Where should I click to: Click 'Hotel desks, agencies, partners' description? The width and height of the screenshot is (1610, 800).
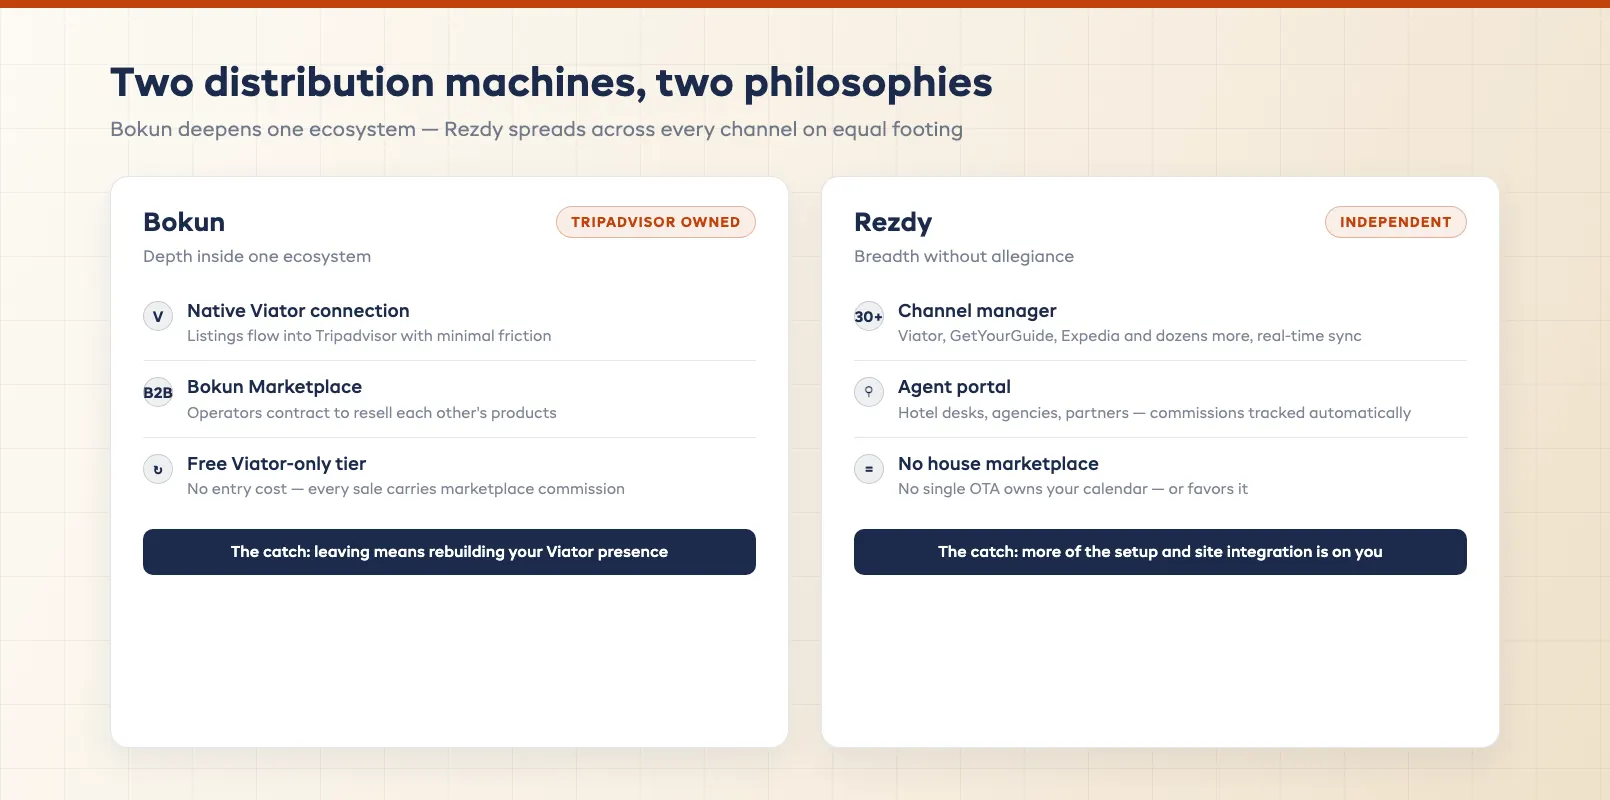pyautogui.click(x=1154, y=413)
